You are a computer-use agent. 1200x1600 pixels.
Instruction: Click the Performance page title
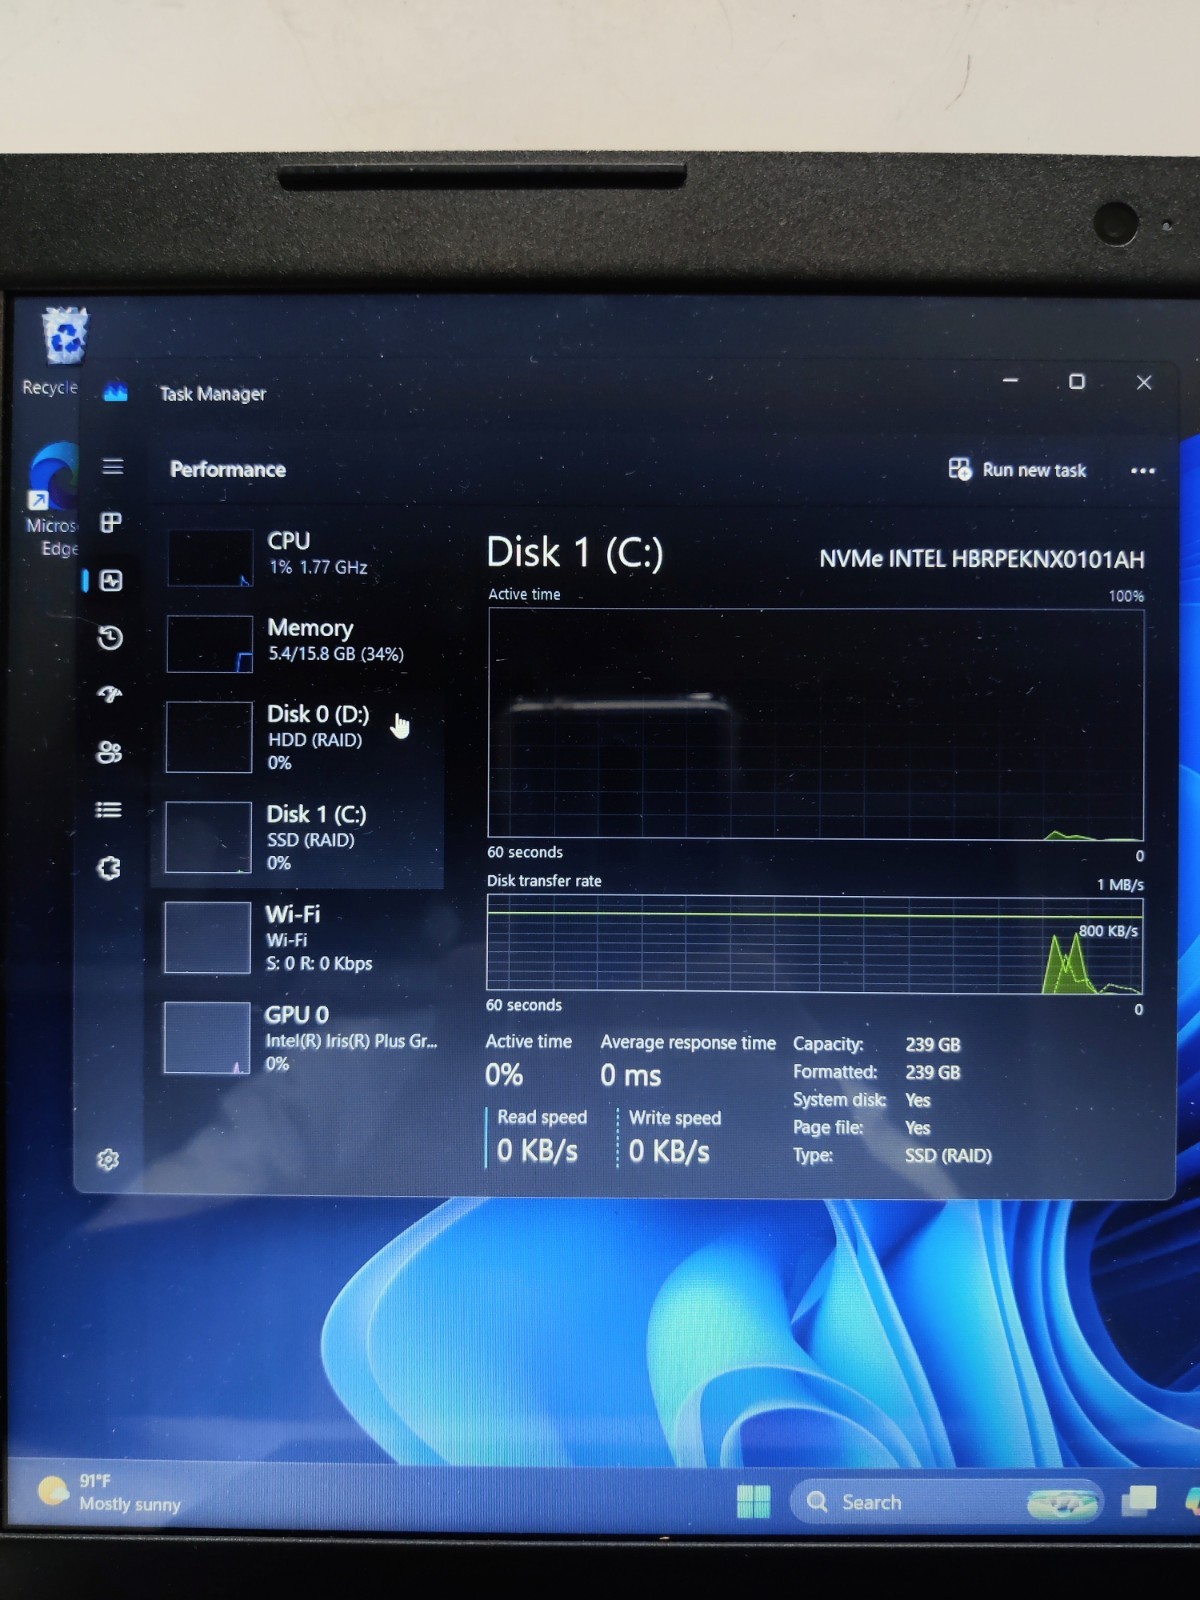pyautogui.click(x=228, y=469)
